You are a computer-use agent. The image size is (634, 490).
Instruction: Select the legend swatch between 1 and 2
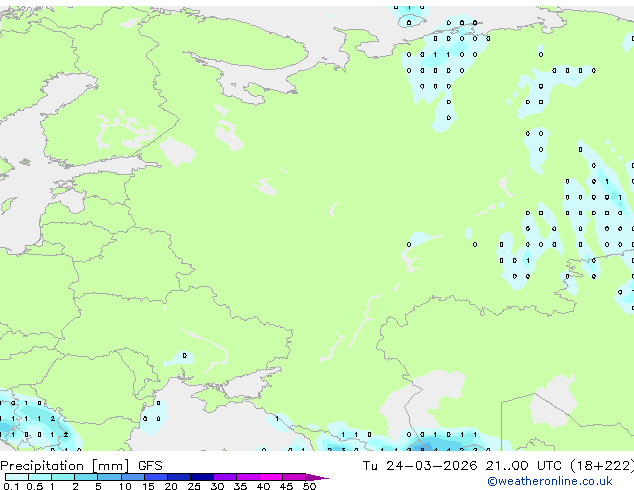[x=63, y=477]
